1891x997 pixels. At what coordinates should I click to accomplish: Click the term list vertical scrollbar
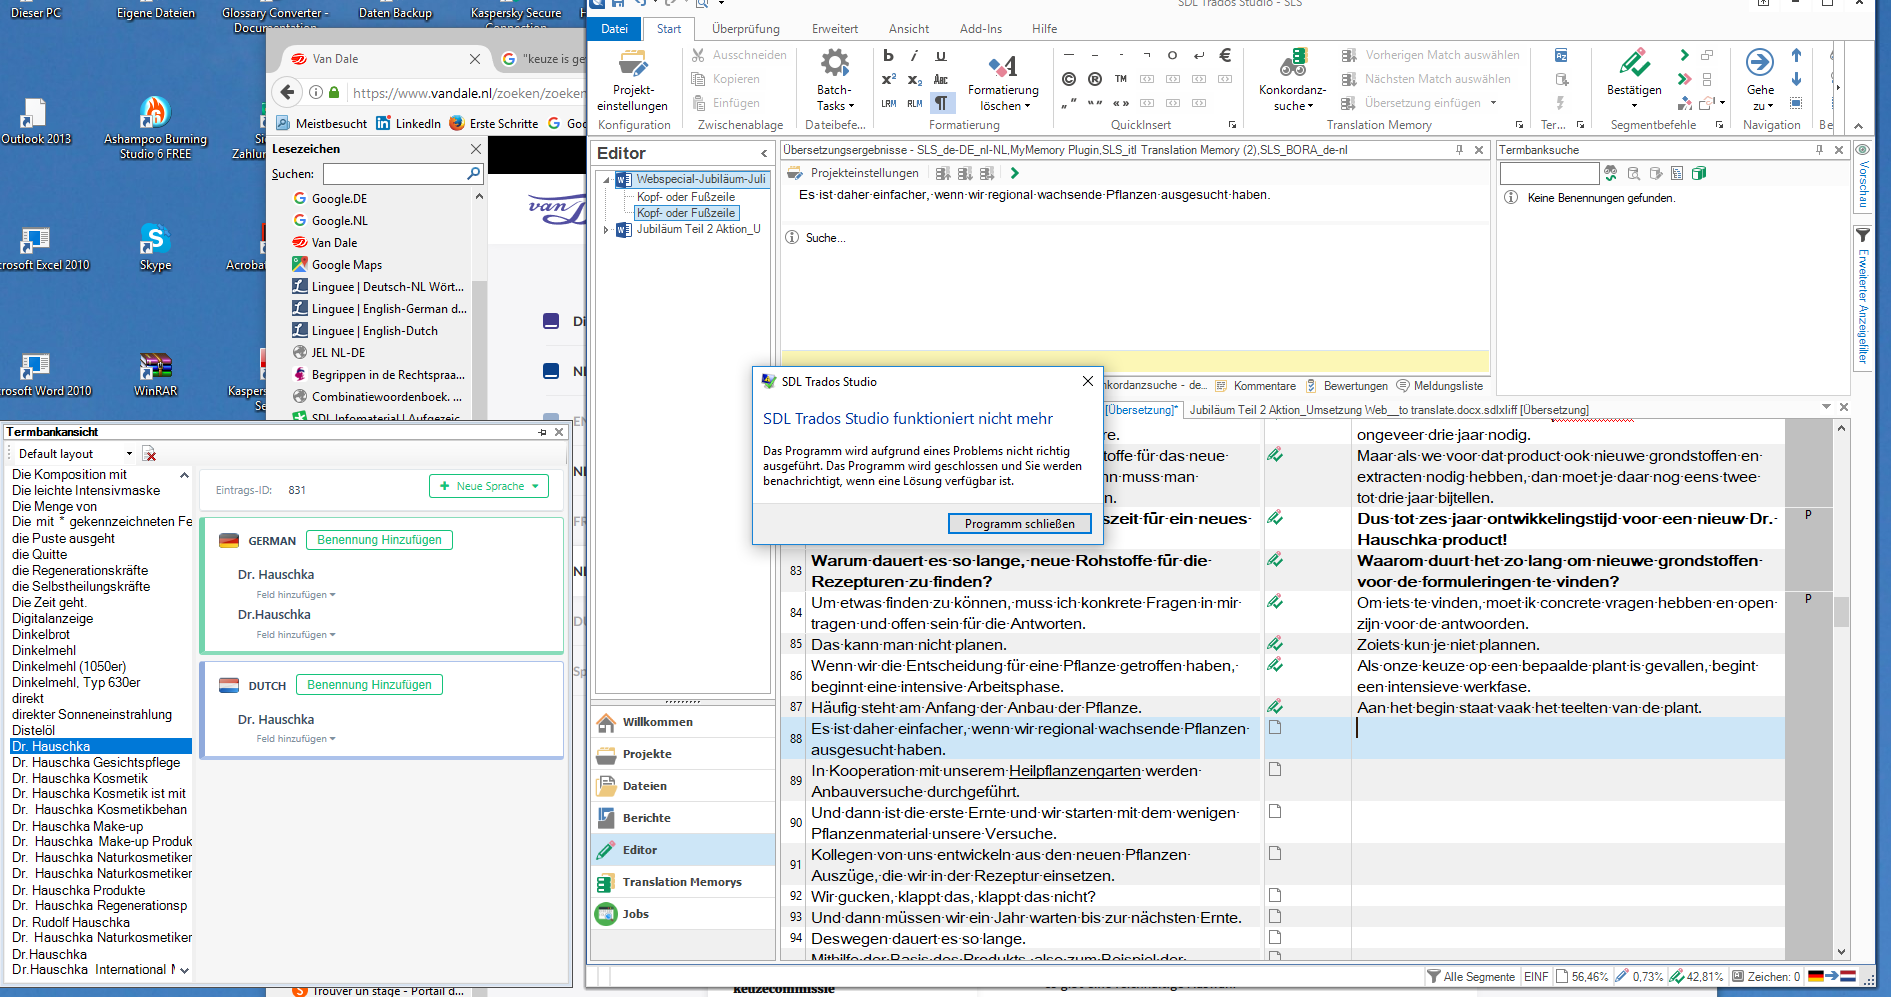tap(184, 722)
